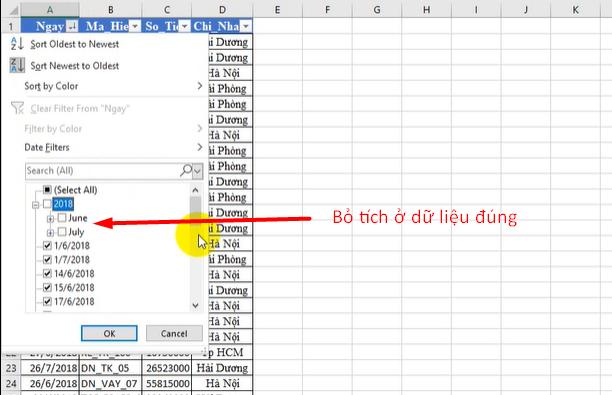Select column K header
The height and width of the screenshot is (395, 612).
coord(575,10)
